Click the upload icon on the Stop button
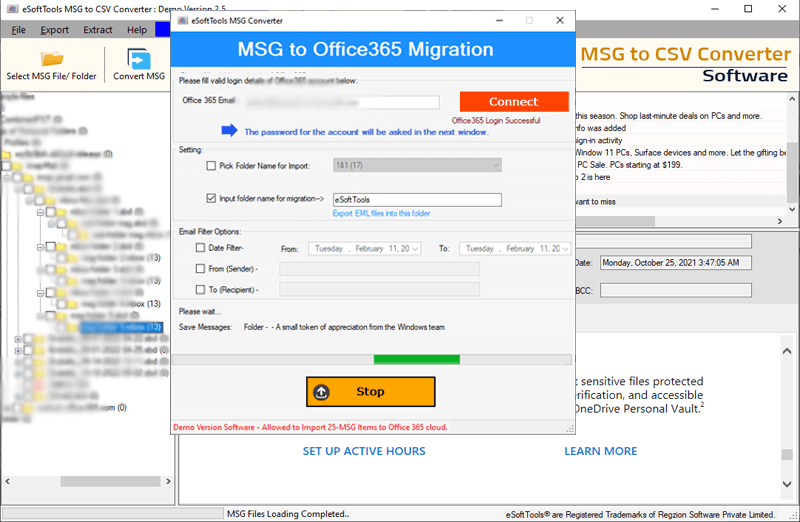 coord(322,392)
